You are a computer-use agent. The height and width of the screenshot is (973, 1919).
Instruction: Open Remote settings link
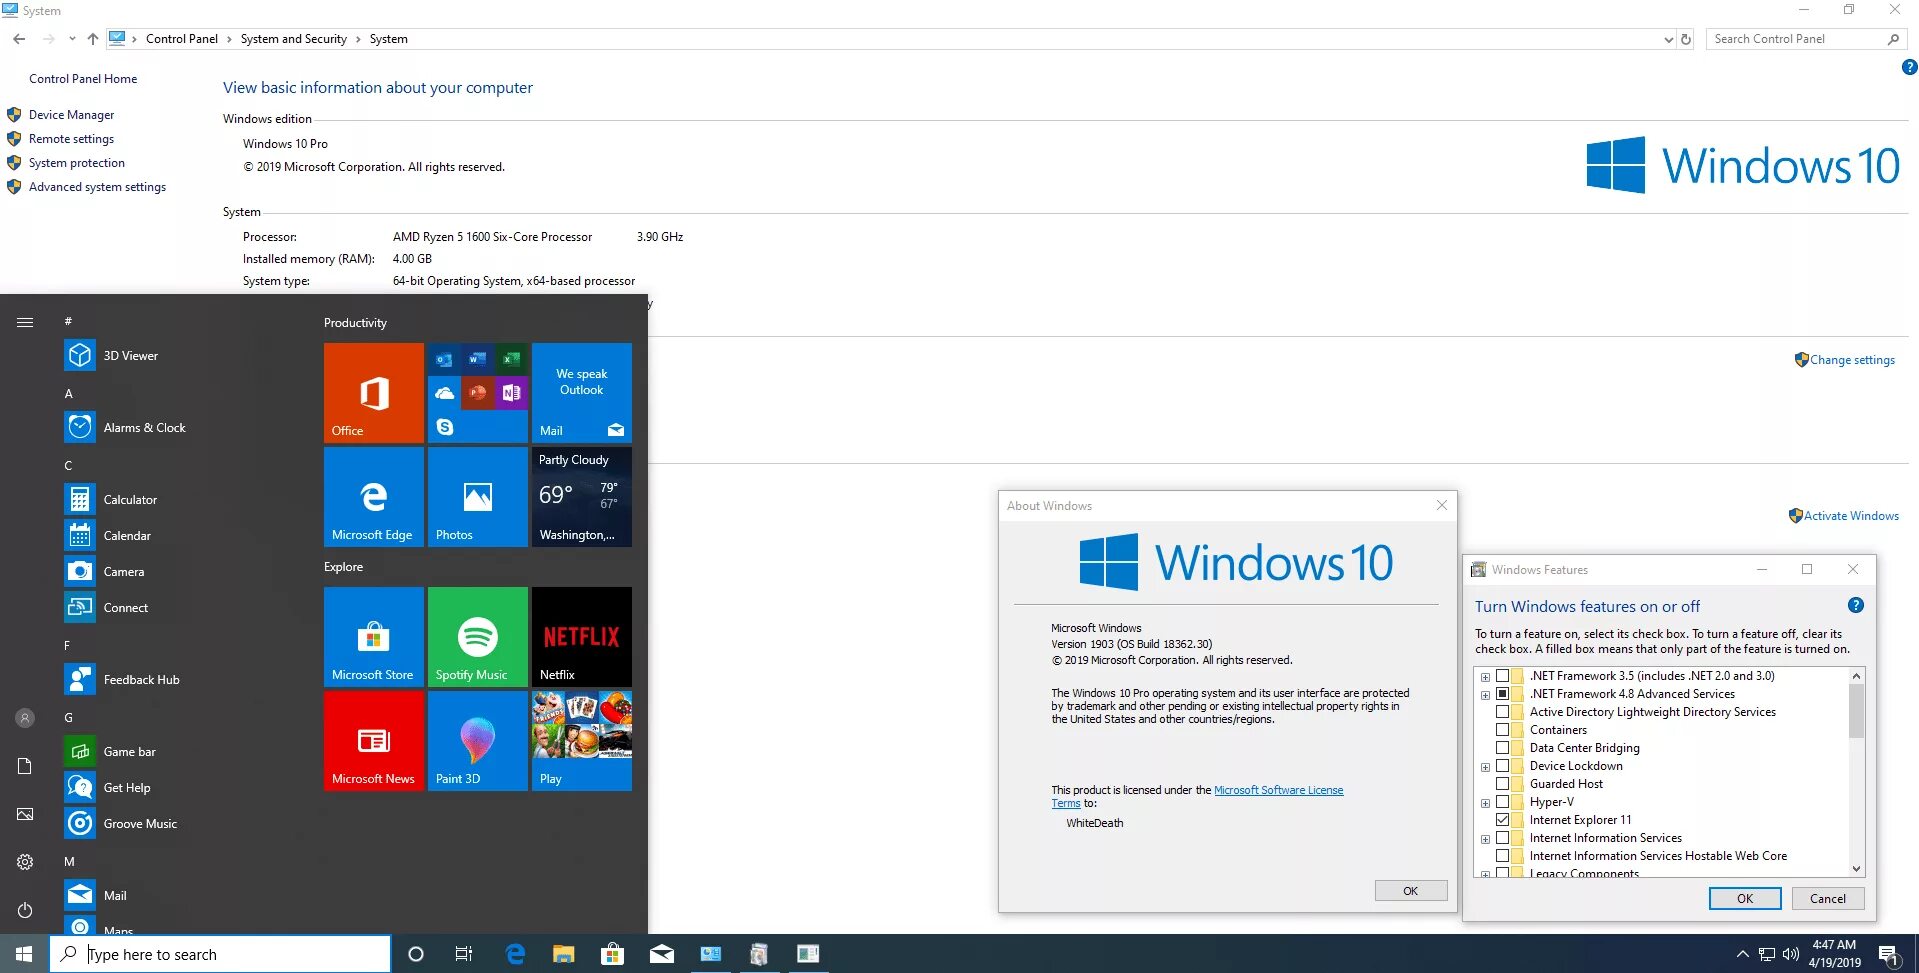click(x=71, y=139)
